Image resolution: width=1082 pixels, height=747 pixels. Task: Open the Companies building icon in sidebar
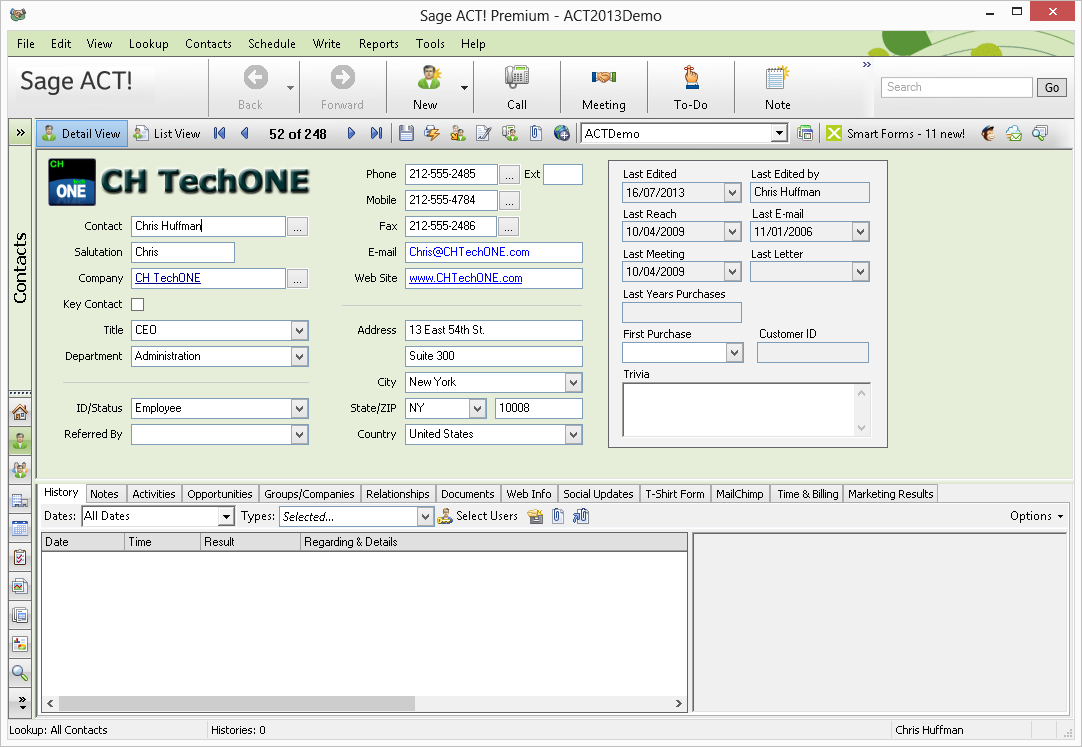(x=20, y=500)
